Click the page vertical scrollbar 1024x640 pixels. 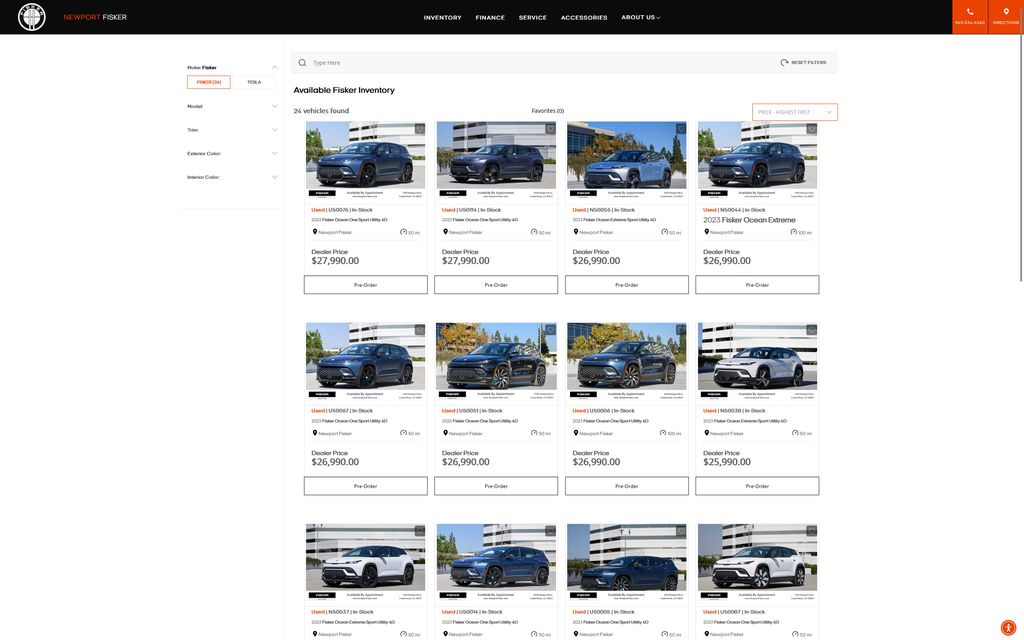click(x=1021, y=157)
